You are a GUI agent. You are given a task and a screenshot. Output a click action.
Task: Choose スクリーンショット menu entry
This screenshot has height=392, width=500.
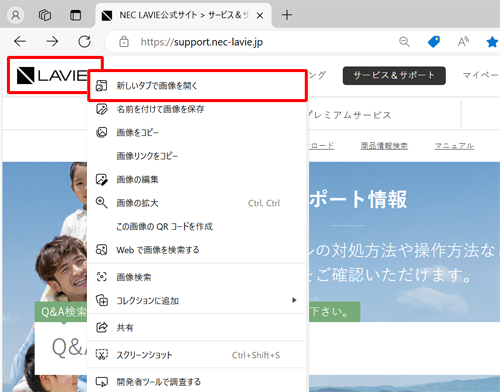click(197, 355)
